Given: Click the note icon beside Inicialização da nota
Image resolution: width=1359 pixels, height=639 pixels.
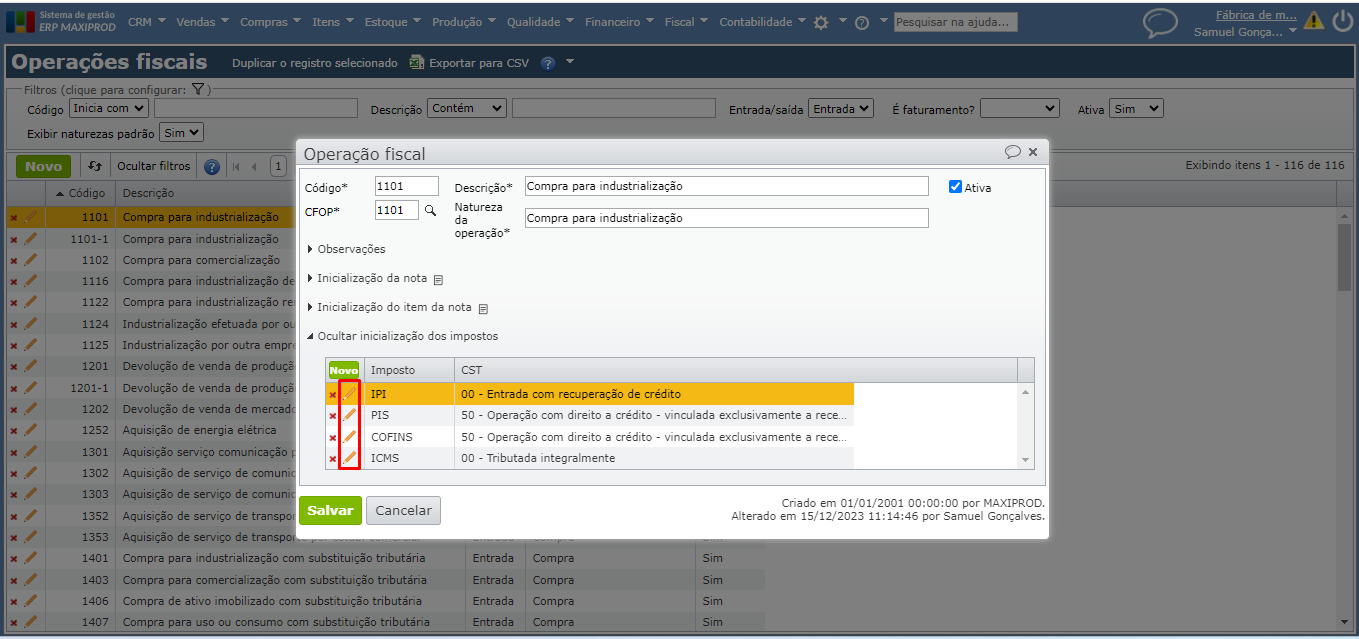Looking at the screenshot, I should [x=438, y=279].
